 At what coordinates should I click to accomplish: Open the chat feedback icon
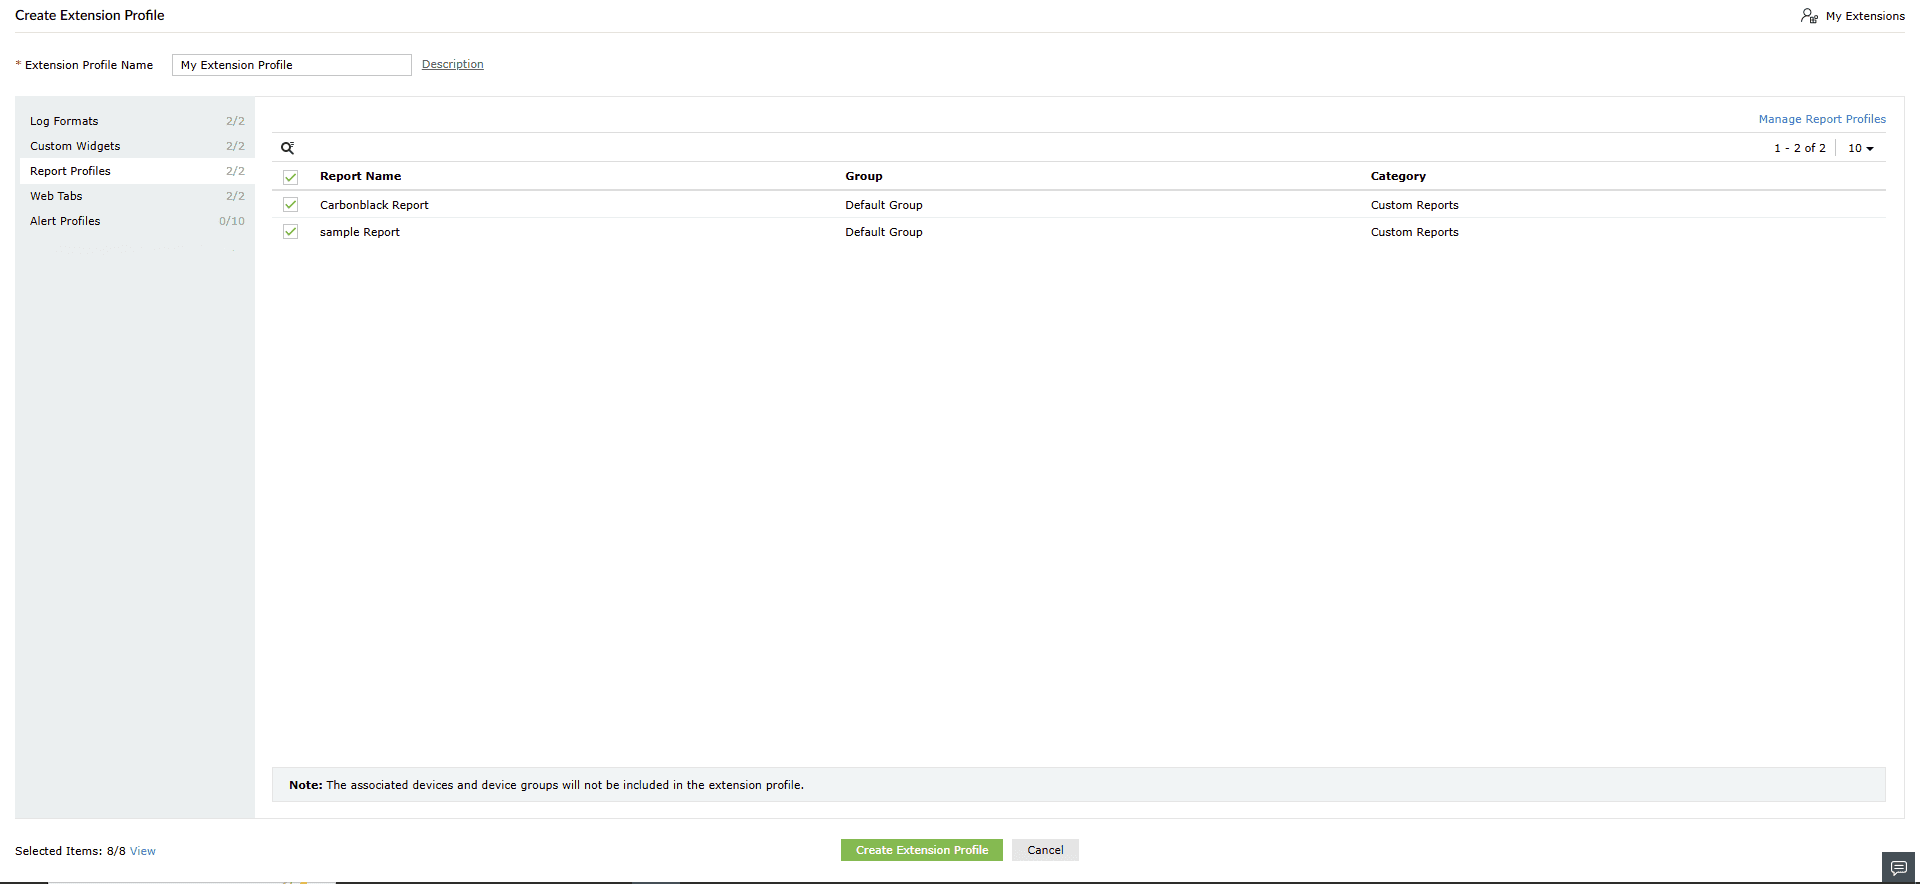click(1898, 867)
